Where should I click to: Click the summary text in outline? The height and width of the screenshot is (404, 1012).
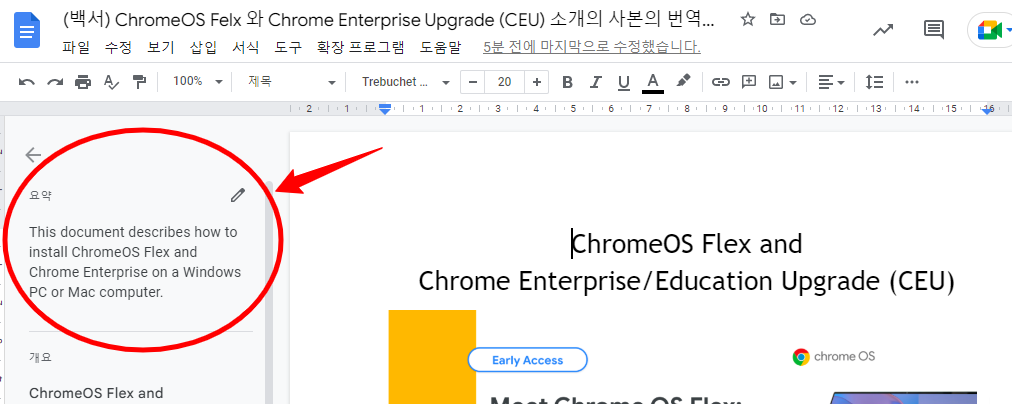135,262
